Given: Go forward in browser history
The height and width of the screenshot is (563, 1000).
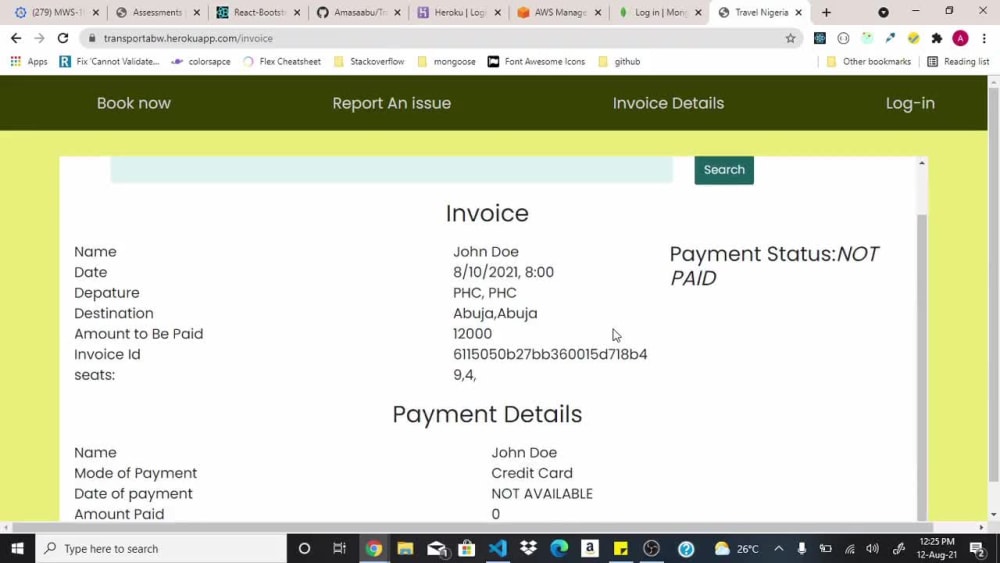Looking at the screenshot, I should [40, 38].
